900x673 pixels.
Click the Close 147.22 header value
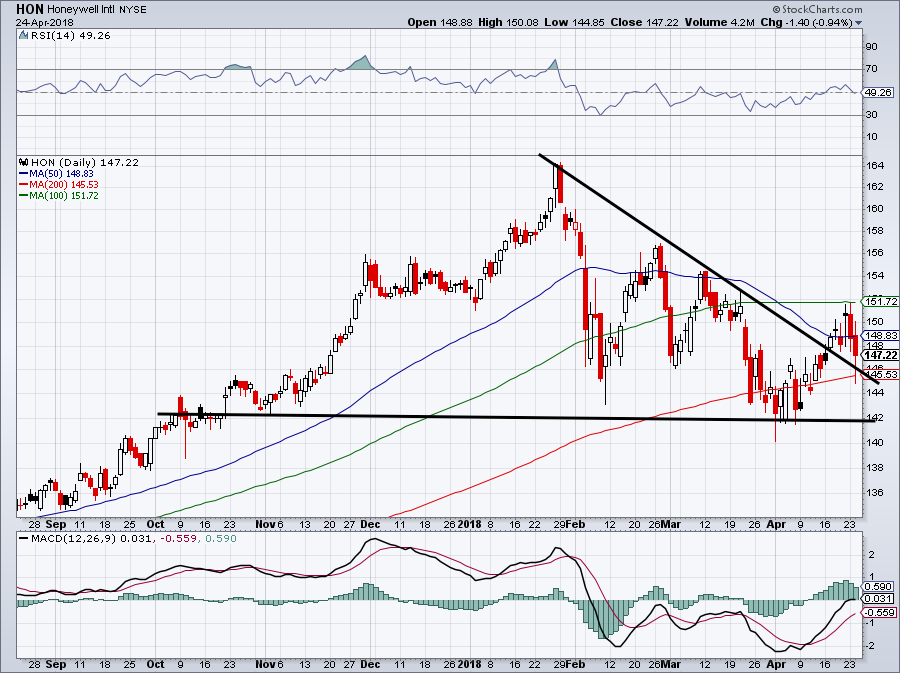pos(644,22)
